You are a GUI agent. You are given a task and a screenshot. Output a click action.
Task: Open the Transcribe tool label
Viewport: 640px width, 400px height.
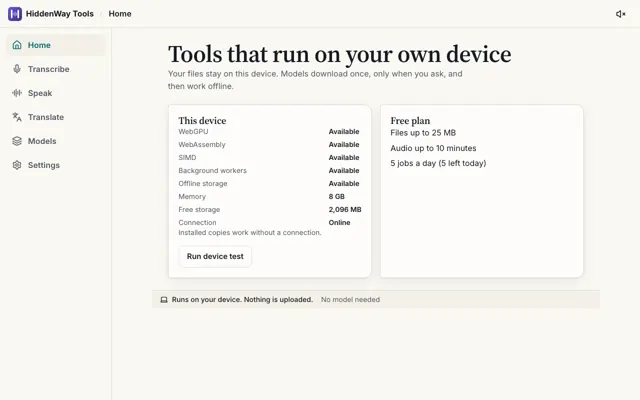tap(49, 69)
